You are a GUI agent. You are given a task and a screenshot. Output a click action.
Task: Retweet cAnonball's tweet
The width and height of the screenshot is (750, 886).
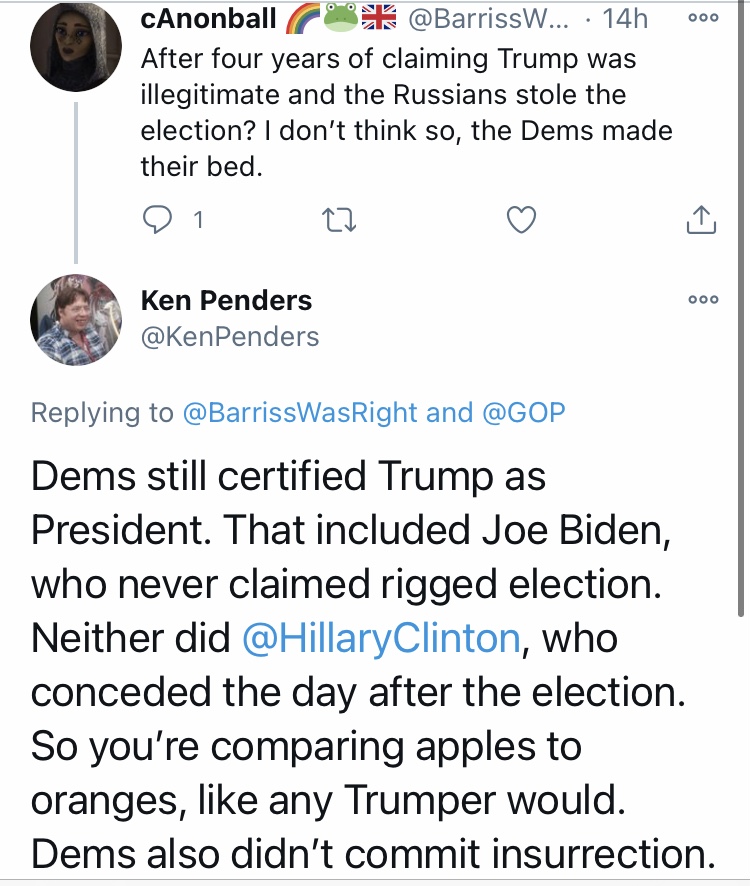pos(339,220)
